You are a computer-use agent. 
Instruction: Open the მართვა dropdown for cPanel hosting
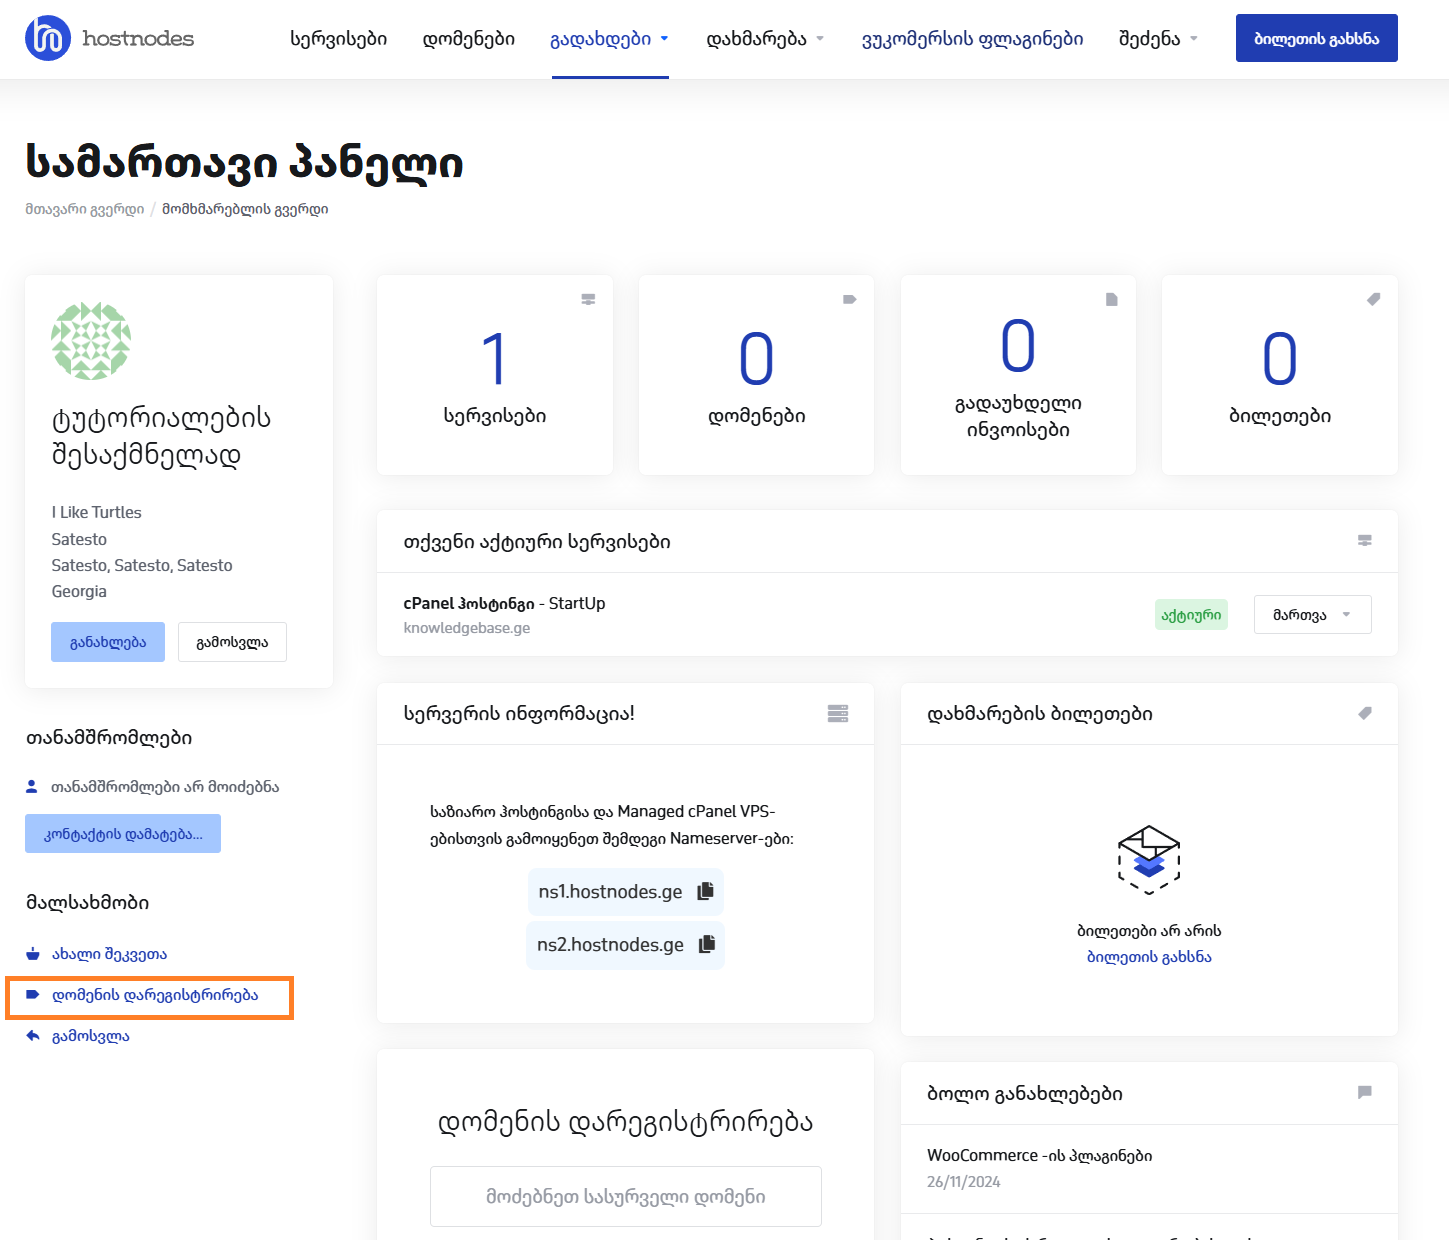click(1312, 615)
